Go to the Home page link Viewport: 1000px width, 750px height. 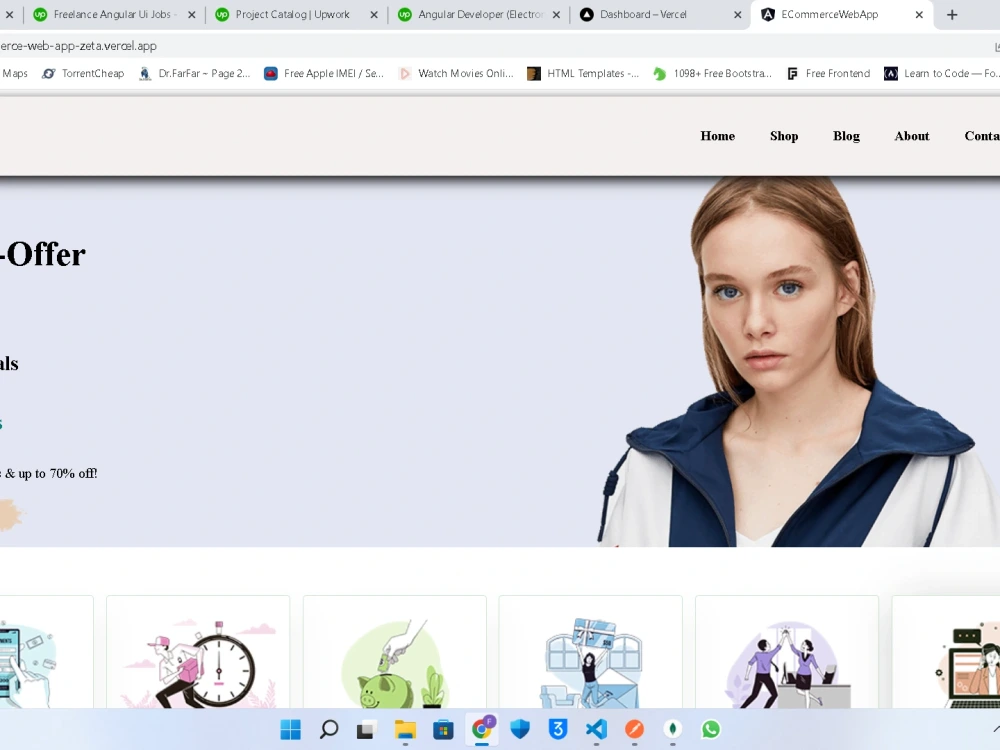tap(717, 136)
